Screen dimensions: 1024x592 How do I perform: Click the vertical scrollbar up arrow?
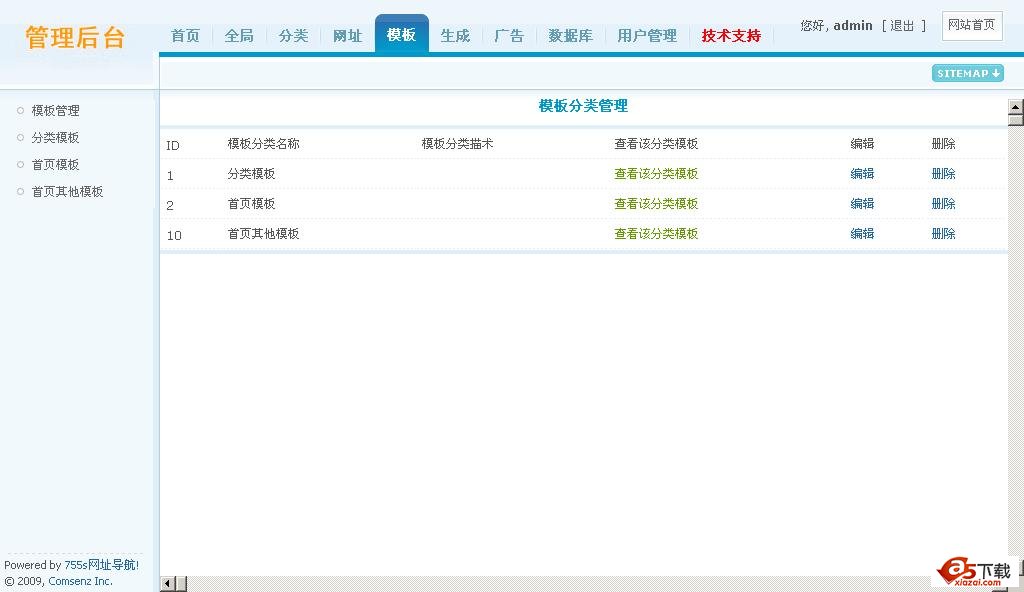point(1016,107)
